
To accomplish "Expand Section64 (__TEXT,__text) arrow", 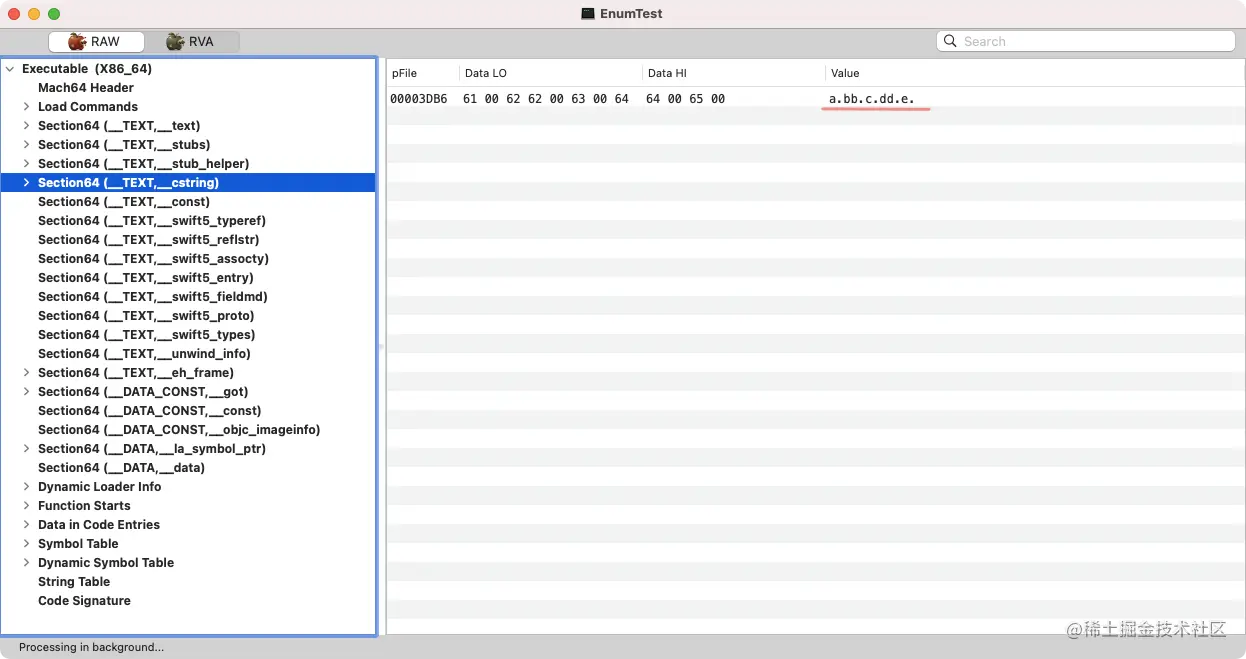I will coord(27,126).
